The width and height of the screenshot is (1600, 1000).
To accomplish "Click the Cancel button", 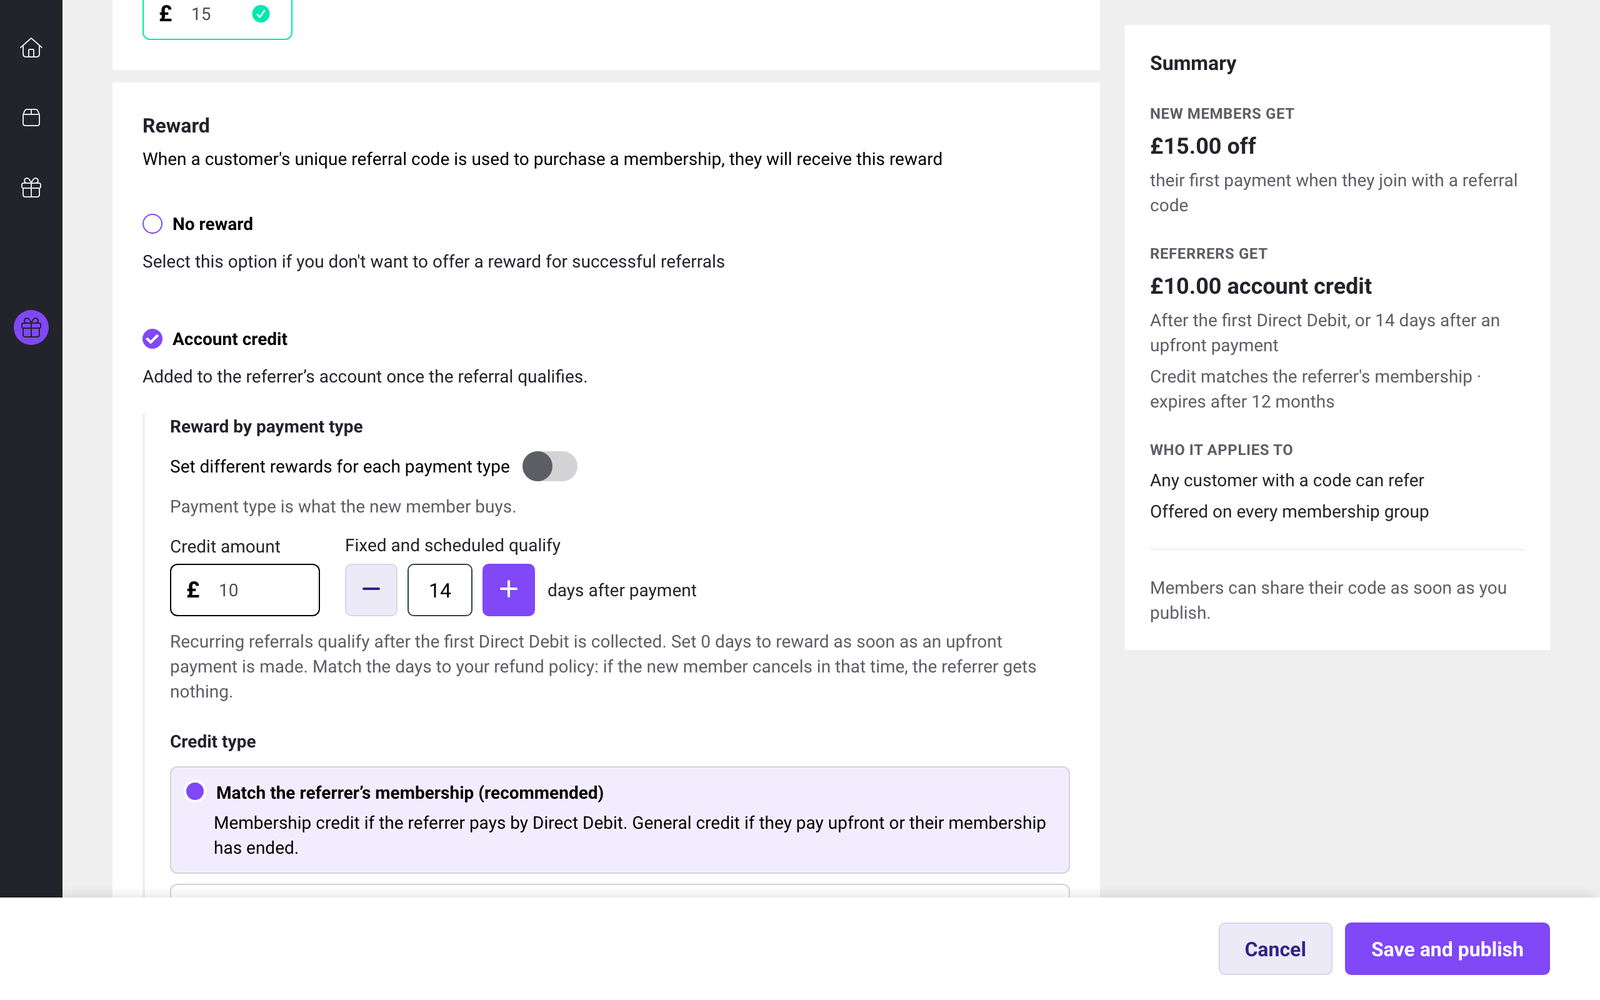I will pos(1275,949).
